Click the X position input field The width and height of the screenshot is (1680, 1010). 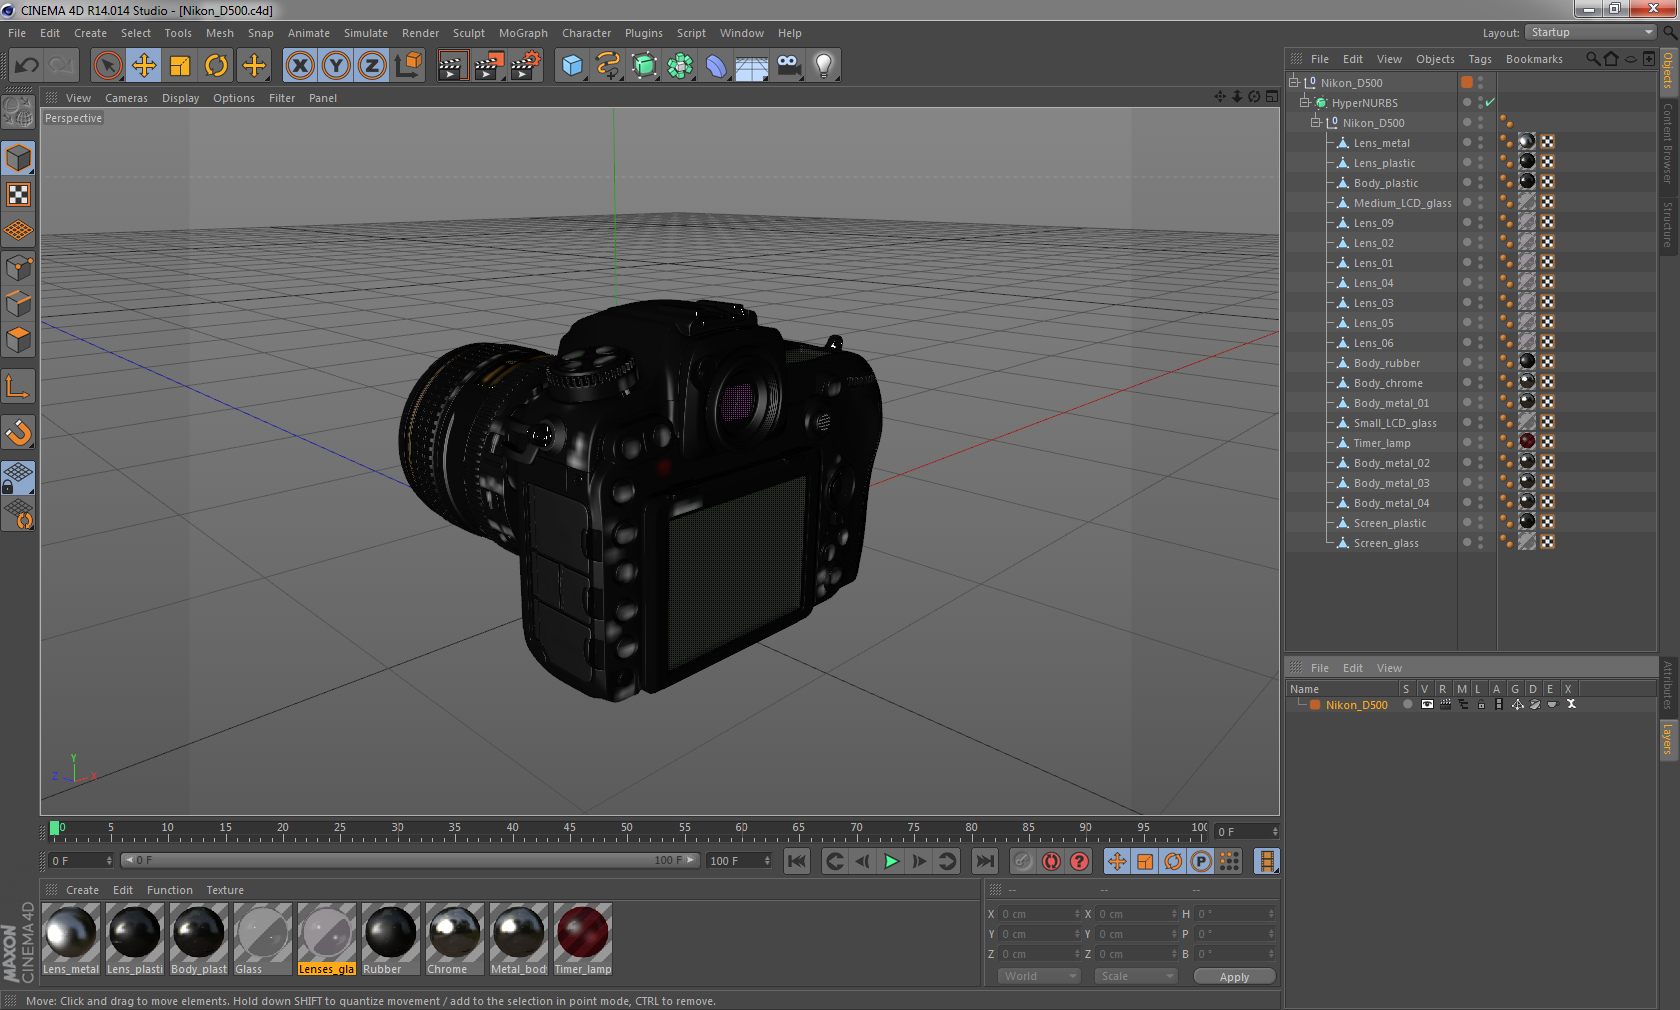pyautogui.click(x=1040, y=914)
